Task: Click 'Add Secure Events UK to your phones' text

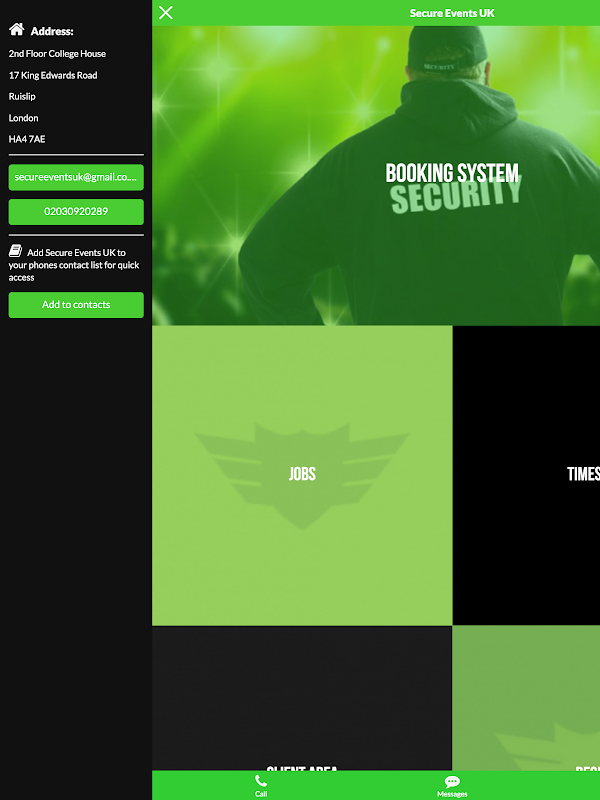Action: (74, 265)
